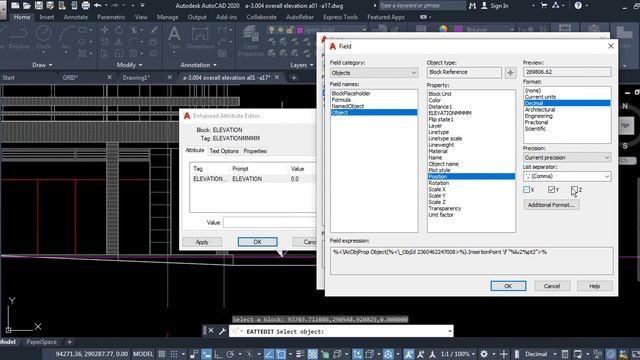
Task: Click the New drawing icon in quick access toolbar
Action: click(x=15, y=6)
